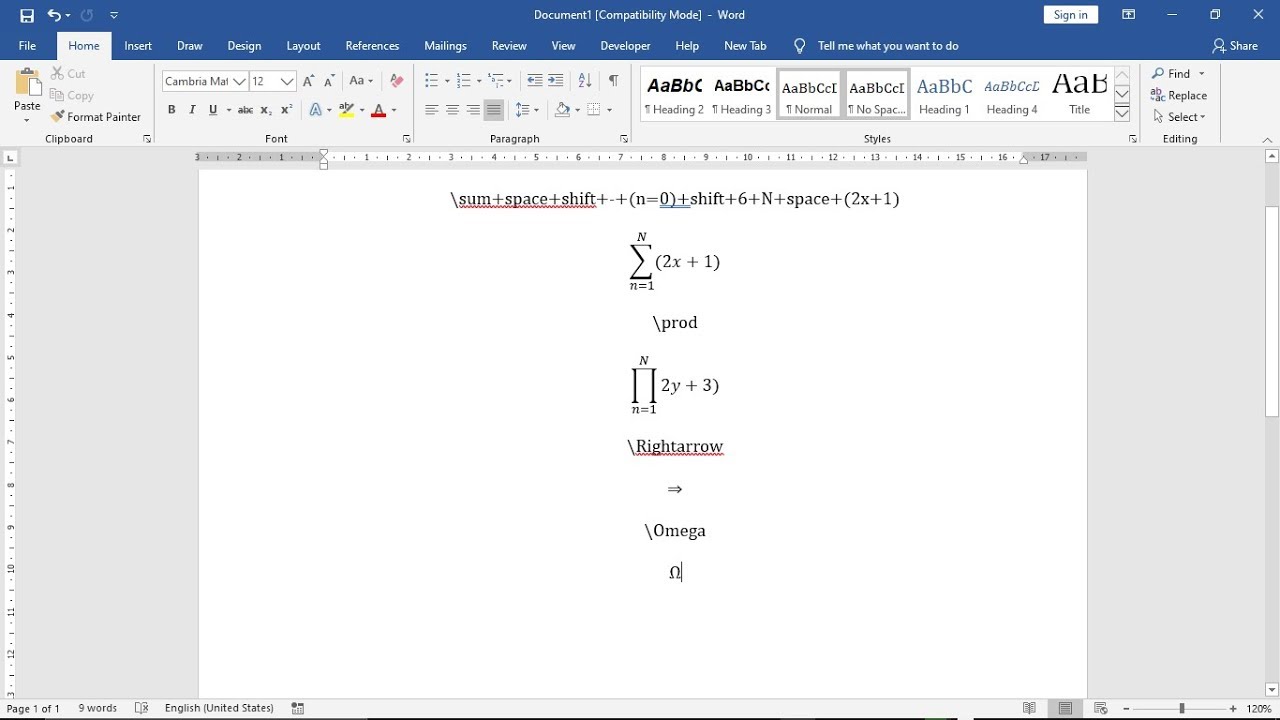Decrease the paragraph indent

[535, 81]
